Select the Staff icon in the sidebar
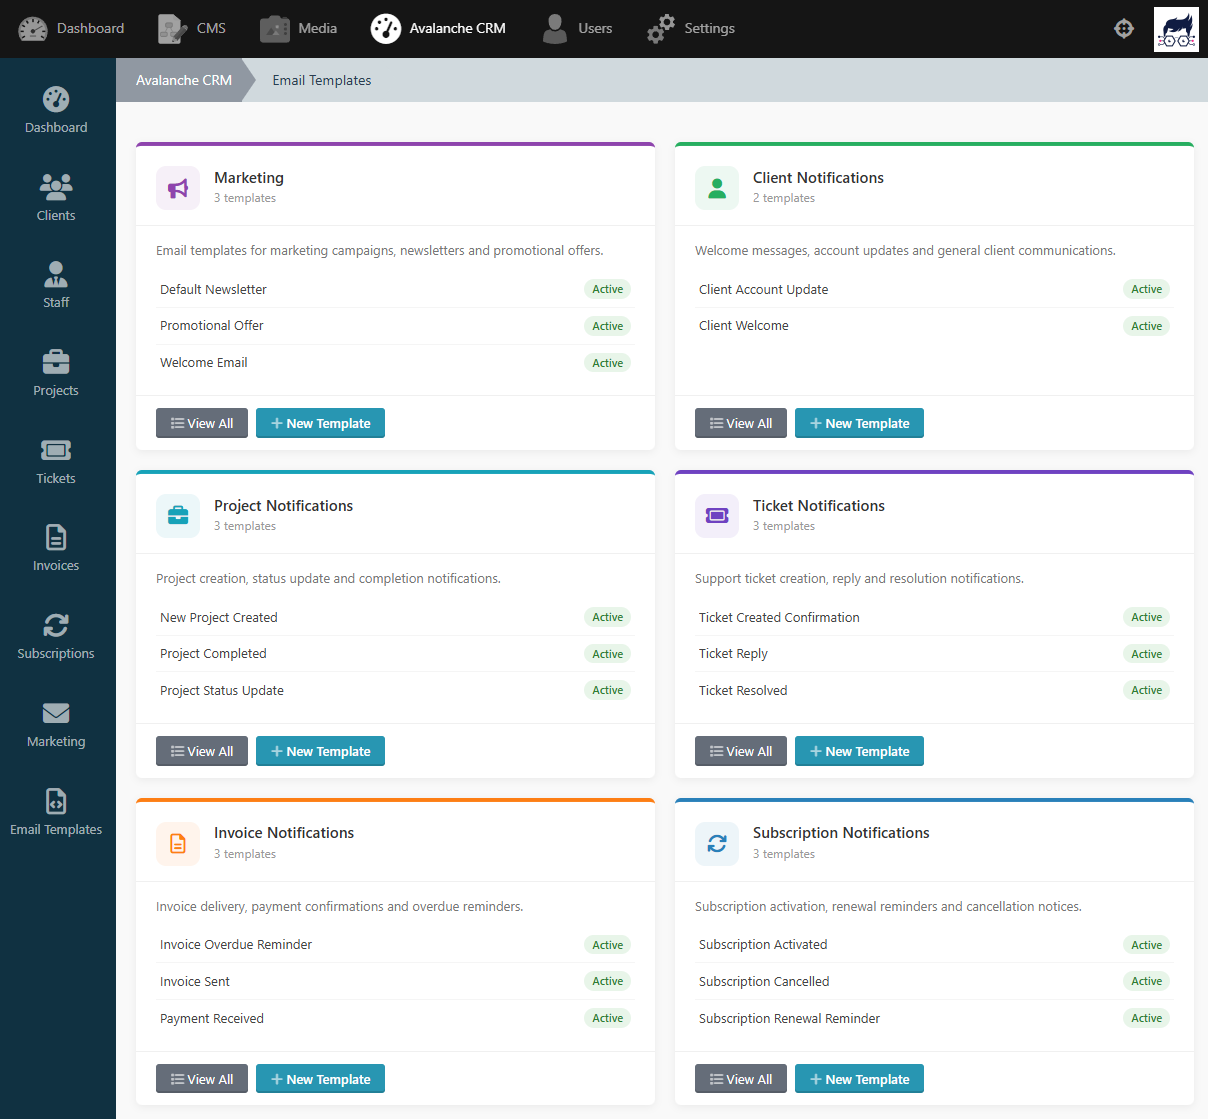This screenshot has height=1119, width=1208. [55, 284]
